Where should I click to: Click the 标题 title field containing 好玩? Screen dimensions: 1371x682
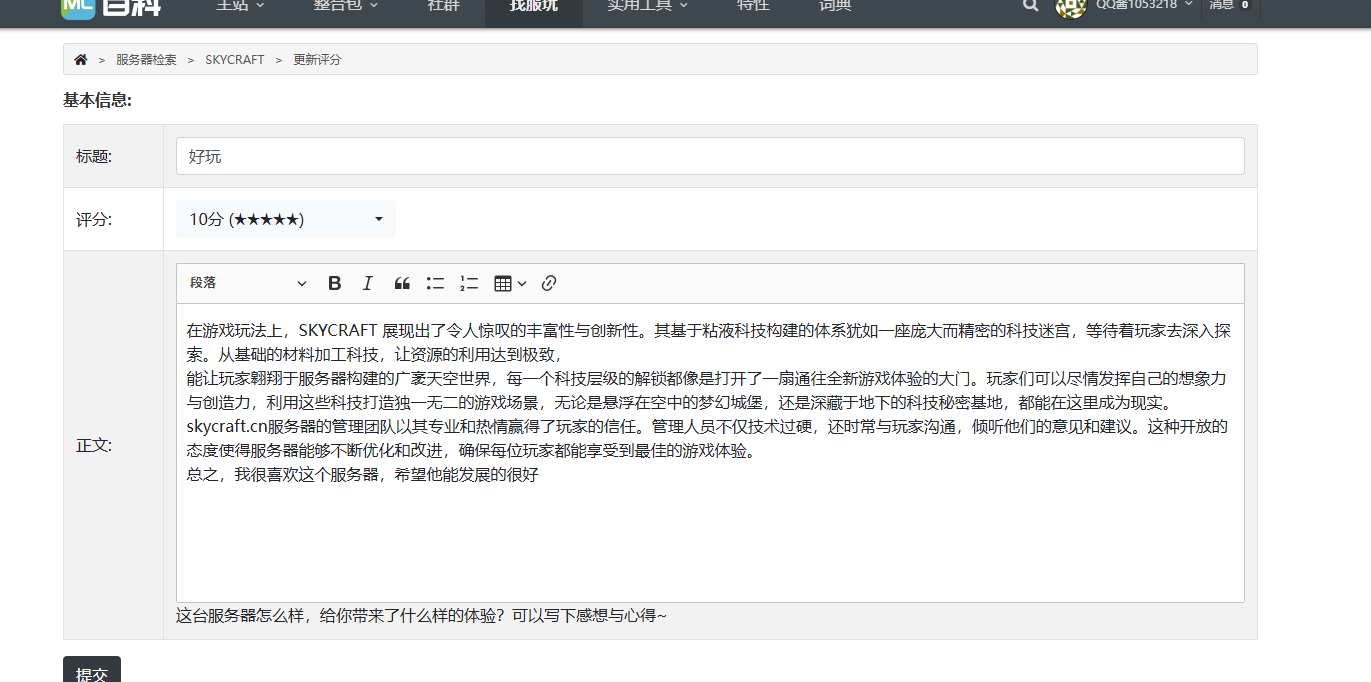pyautogui.click(x=710, y=156)
